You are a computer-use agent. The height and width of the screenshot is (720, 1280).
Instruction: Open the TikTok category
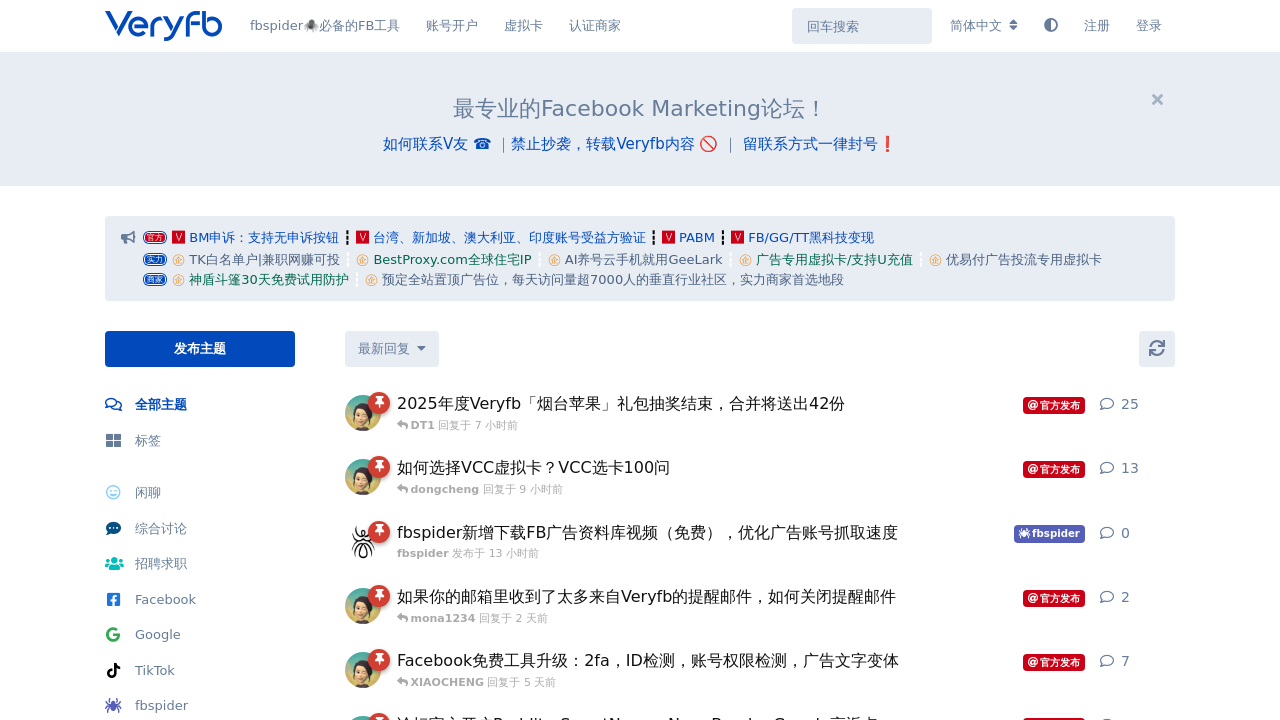(x=155, y=671)
